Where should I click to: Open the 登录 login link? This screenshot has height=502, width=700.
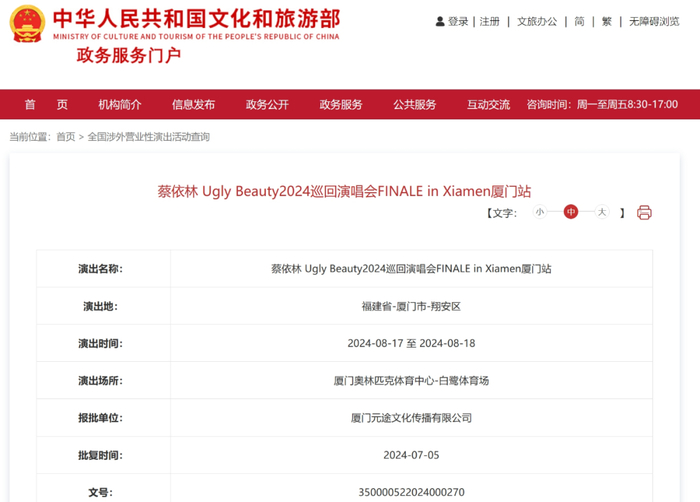point(458,21)
